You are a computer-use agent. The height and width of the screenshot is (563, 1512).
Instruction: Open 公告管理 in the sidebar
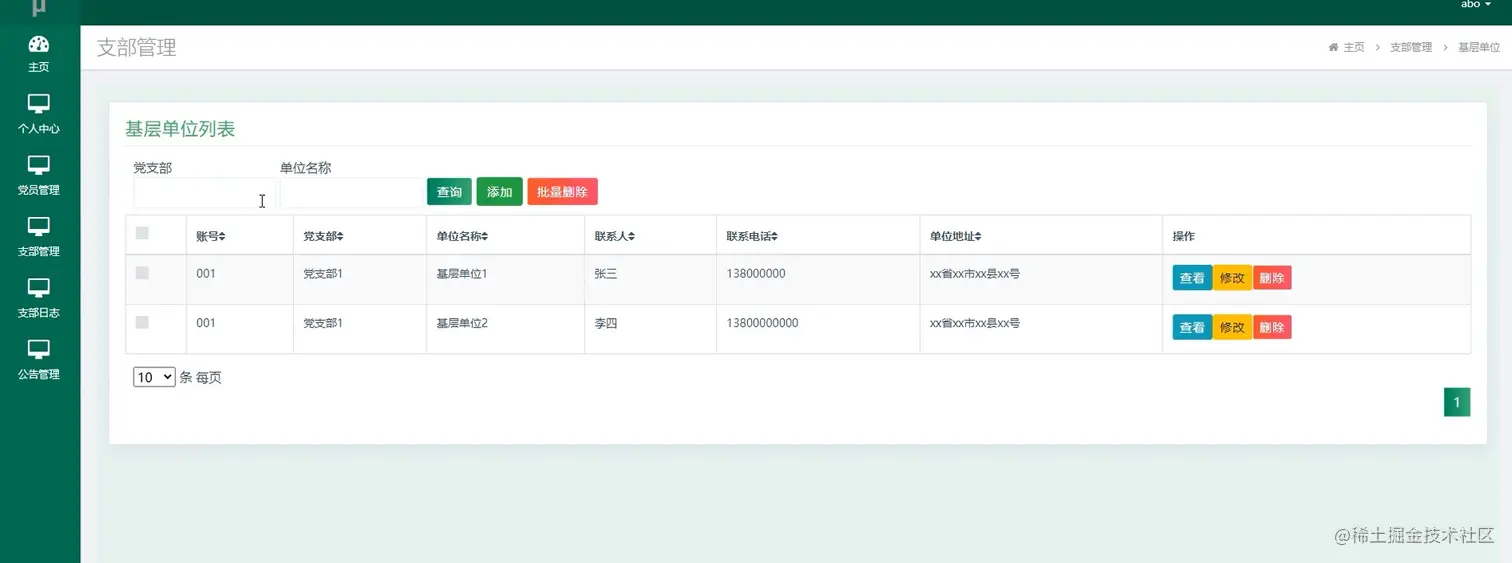(x=39, y=359)
